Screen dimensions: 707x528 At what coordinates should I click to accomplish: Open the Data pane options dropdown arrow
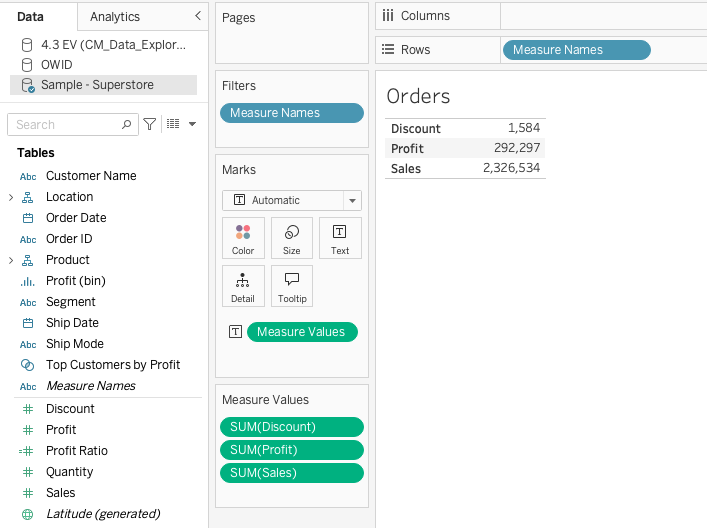[x=192, y=124]
